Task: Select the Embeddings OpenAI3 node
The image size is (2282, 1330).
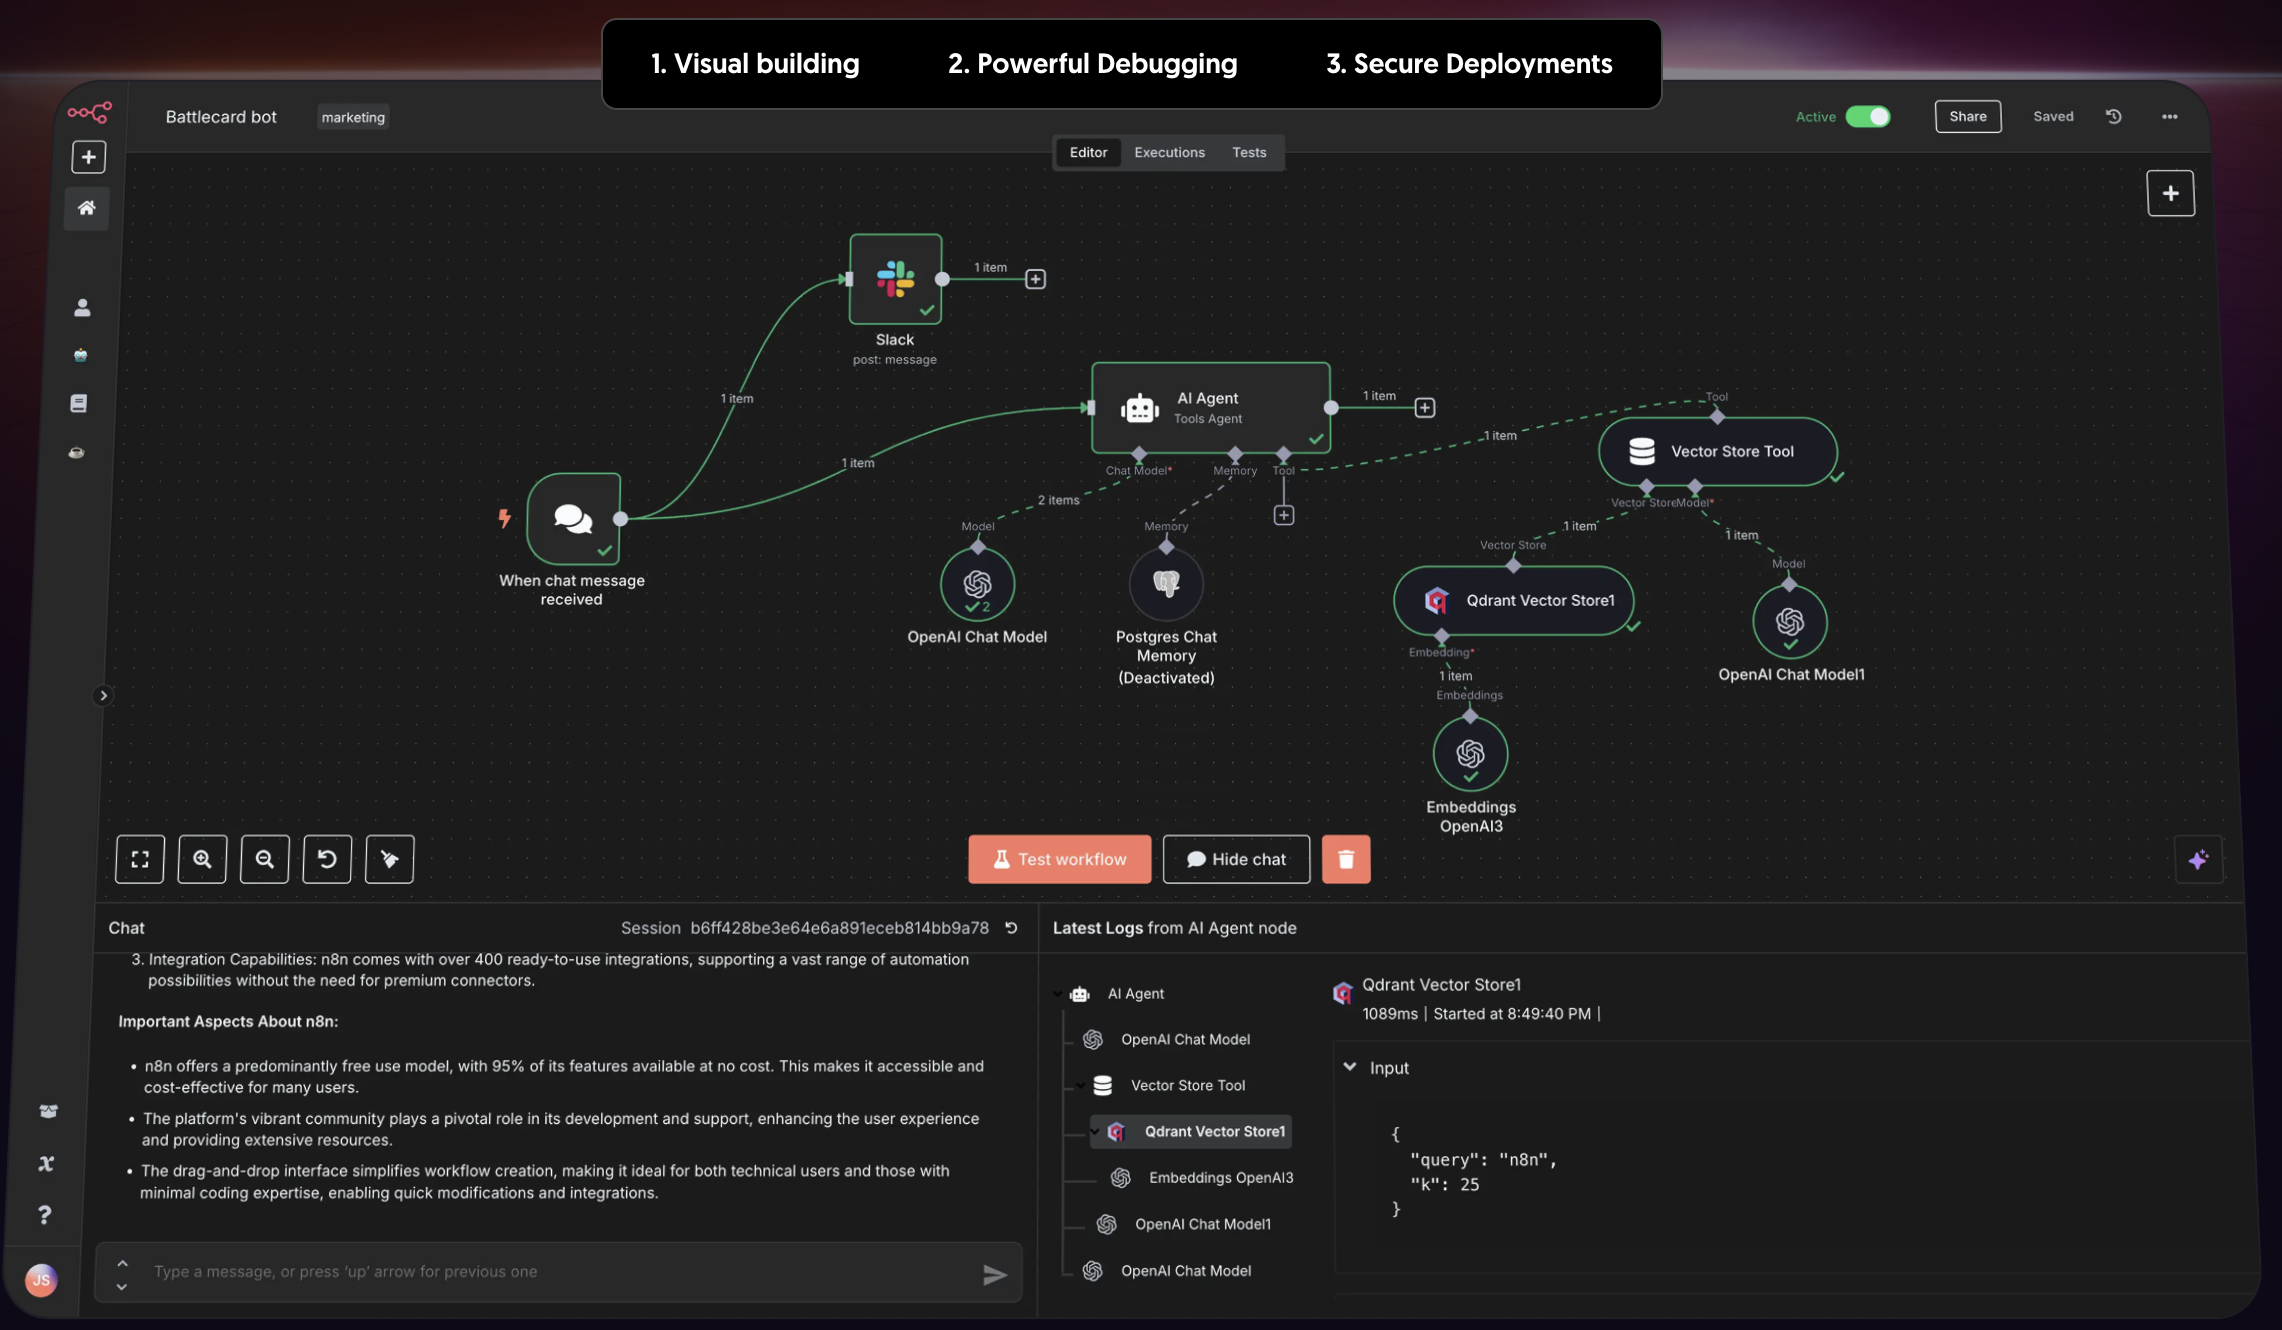Action: 1470,753
